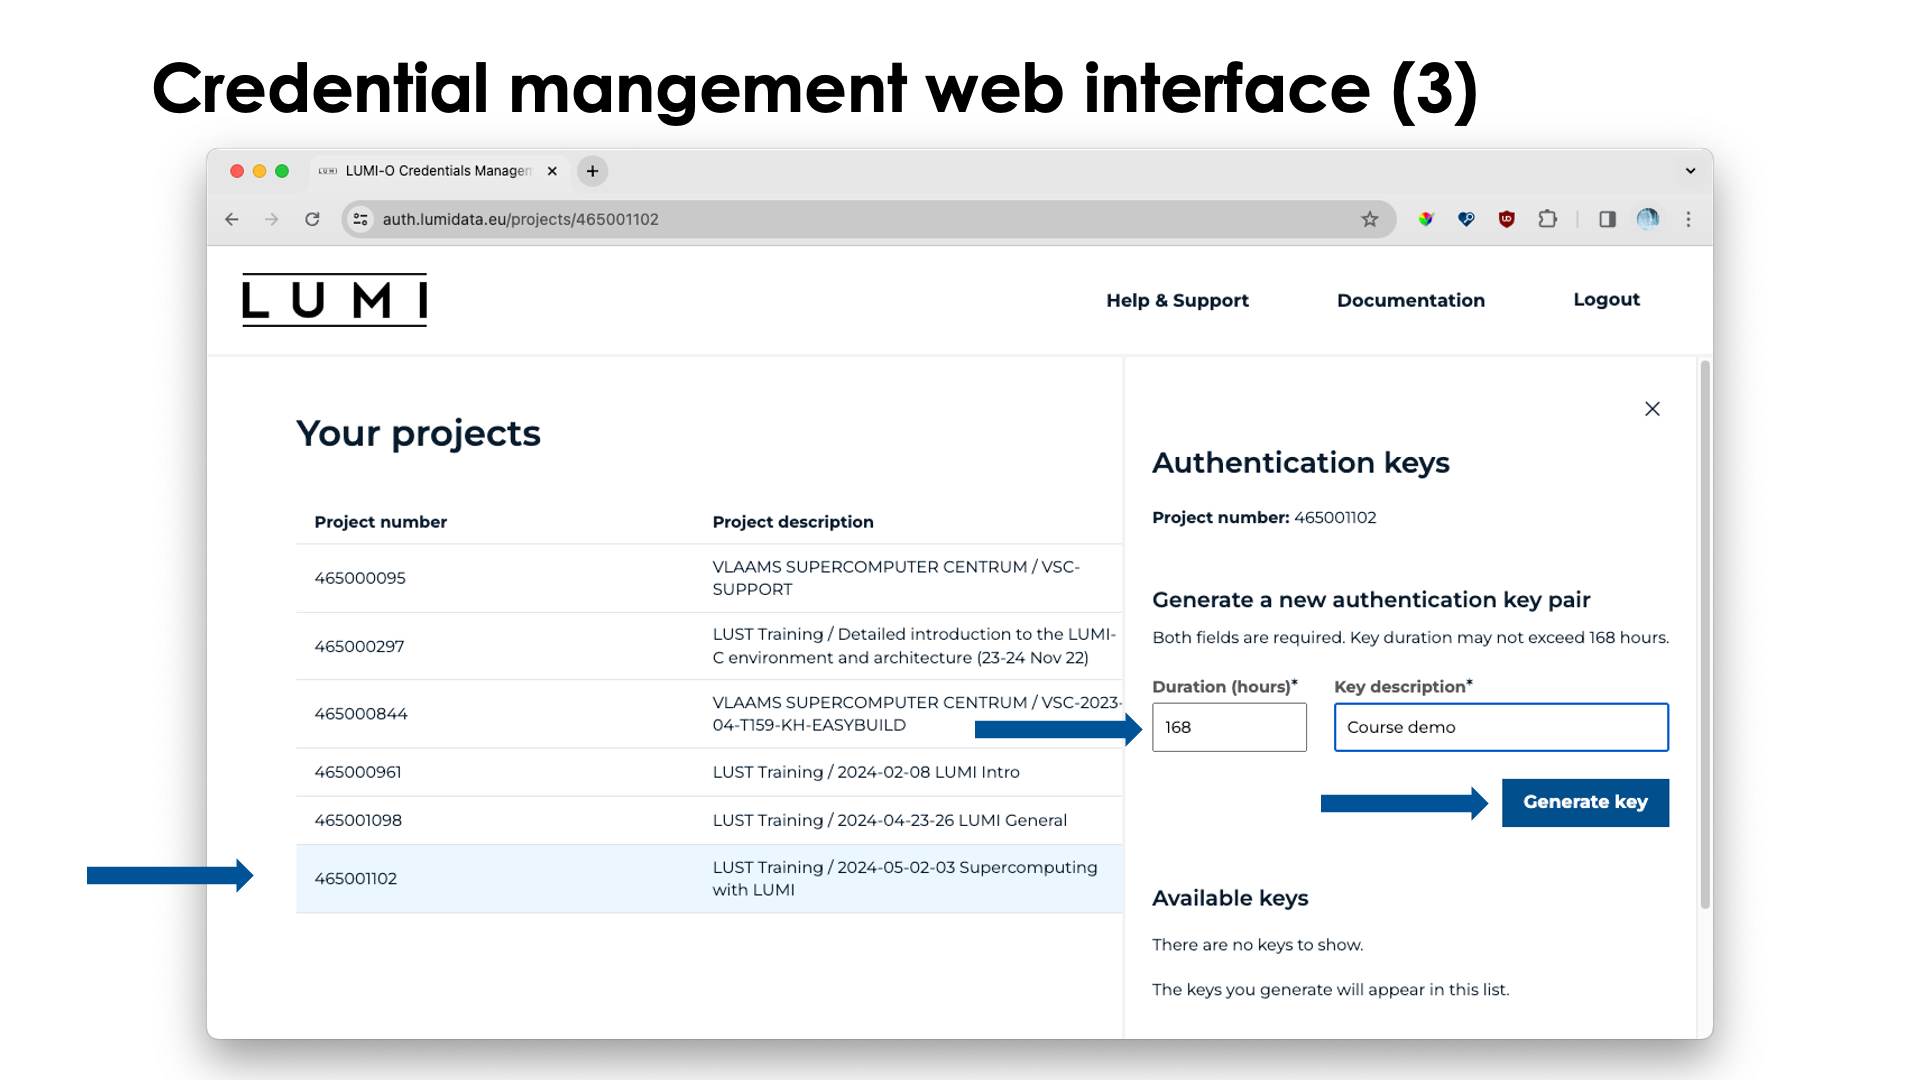Click 'The keys you generate will appear' text
Image resolution: width=1920 pixels, height=1080 pixels.
coord(1330,990)
